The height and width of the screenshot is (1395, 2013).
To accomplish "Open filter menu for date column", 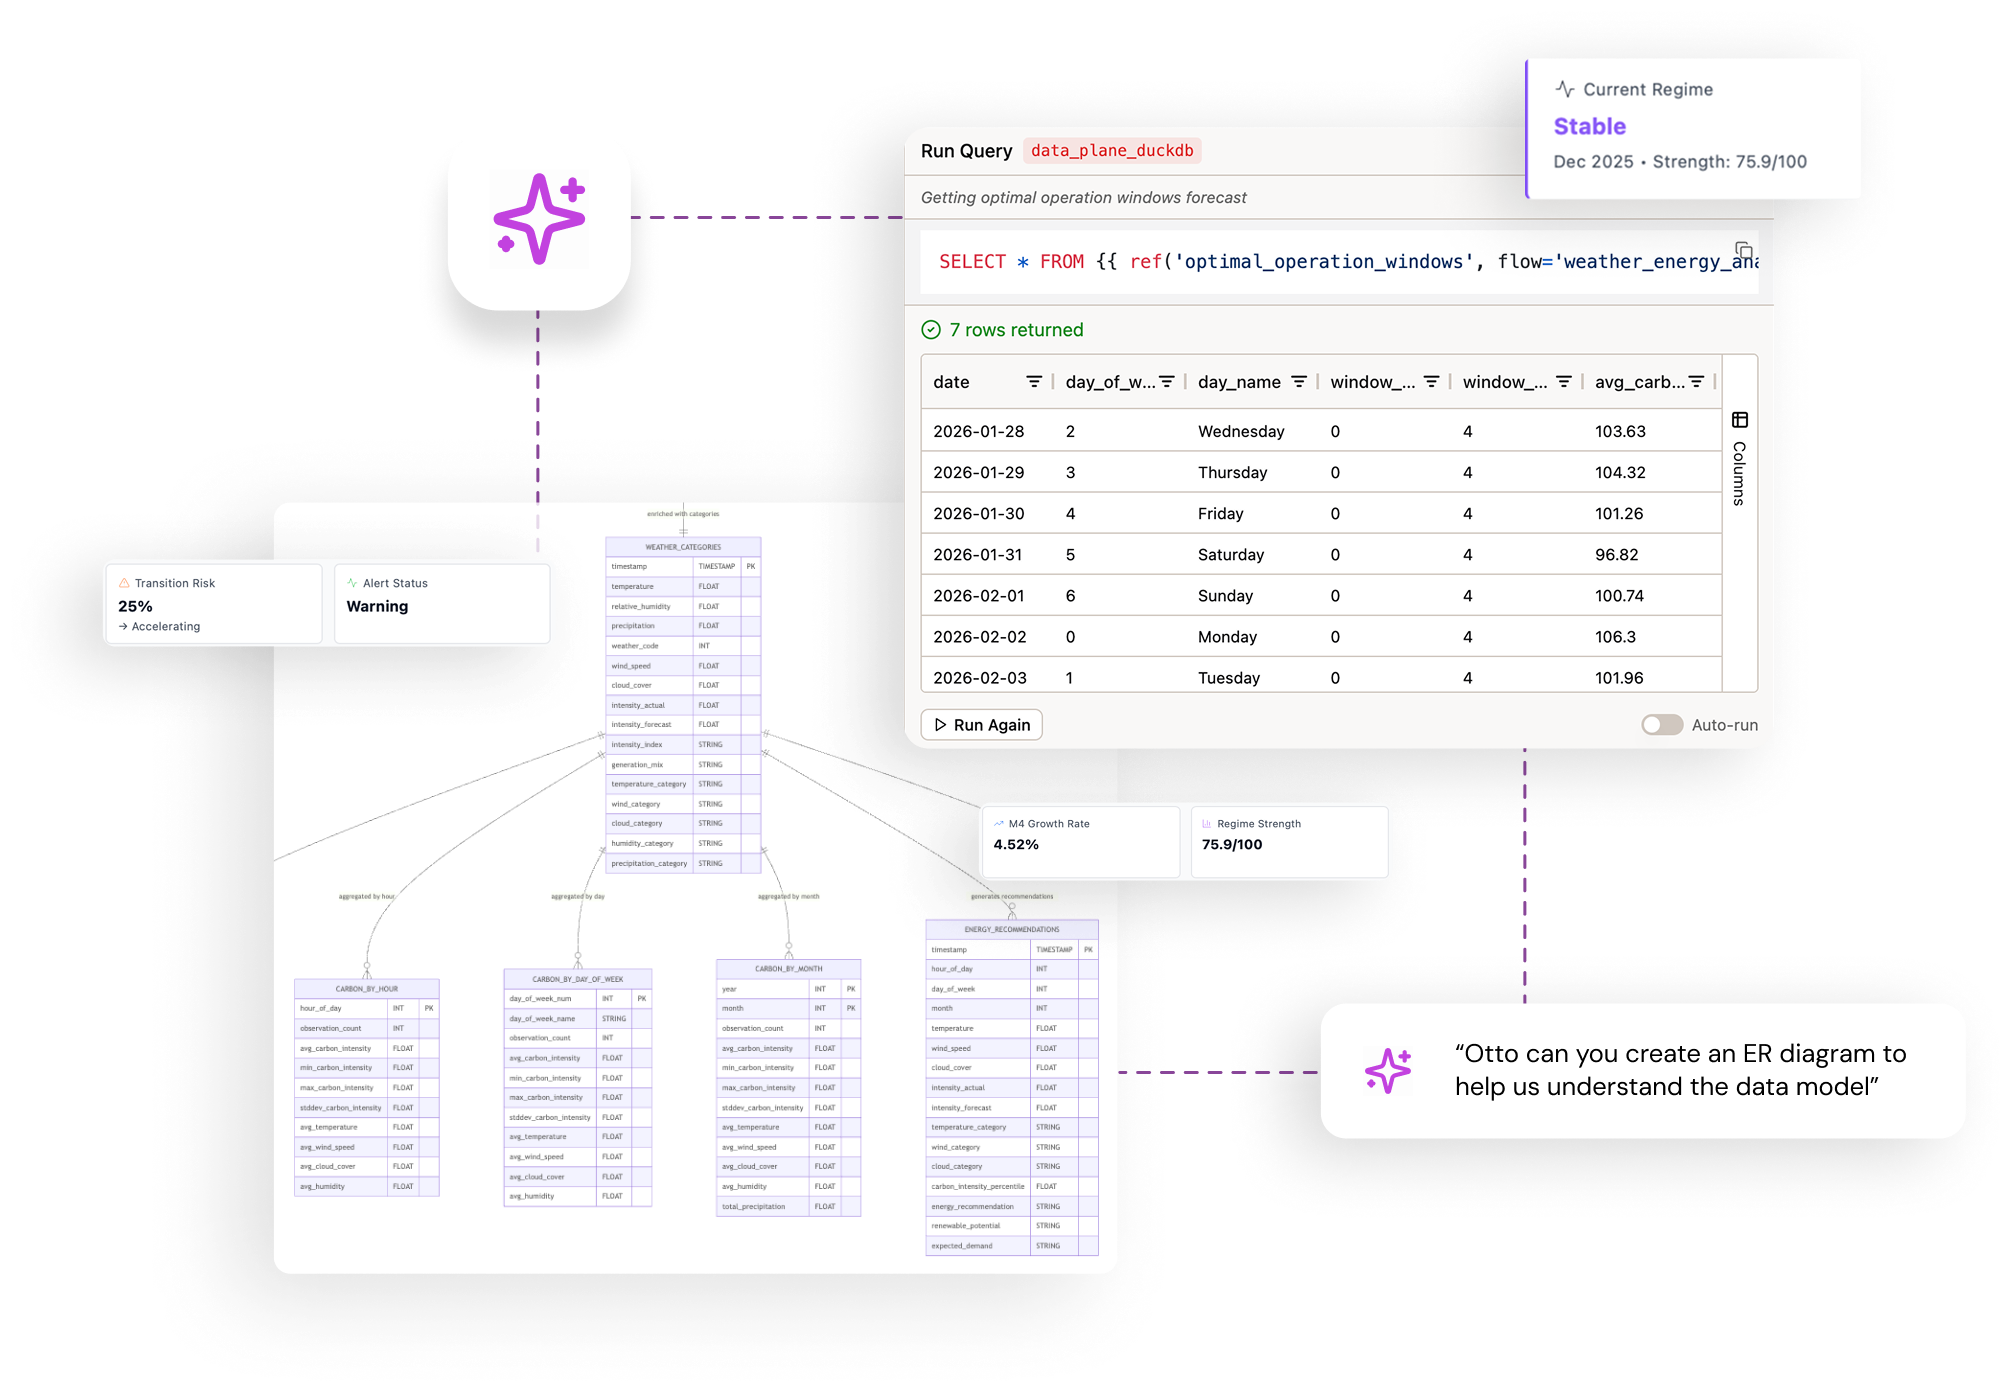I will [1034, 382].
